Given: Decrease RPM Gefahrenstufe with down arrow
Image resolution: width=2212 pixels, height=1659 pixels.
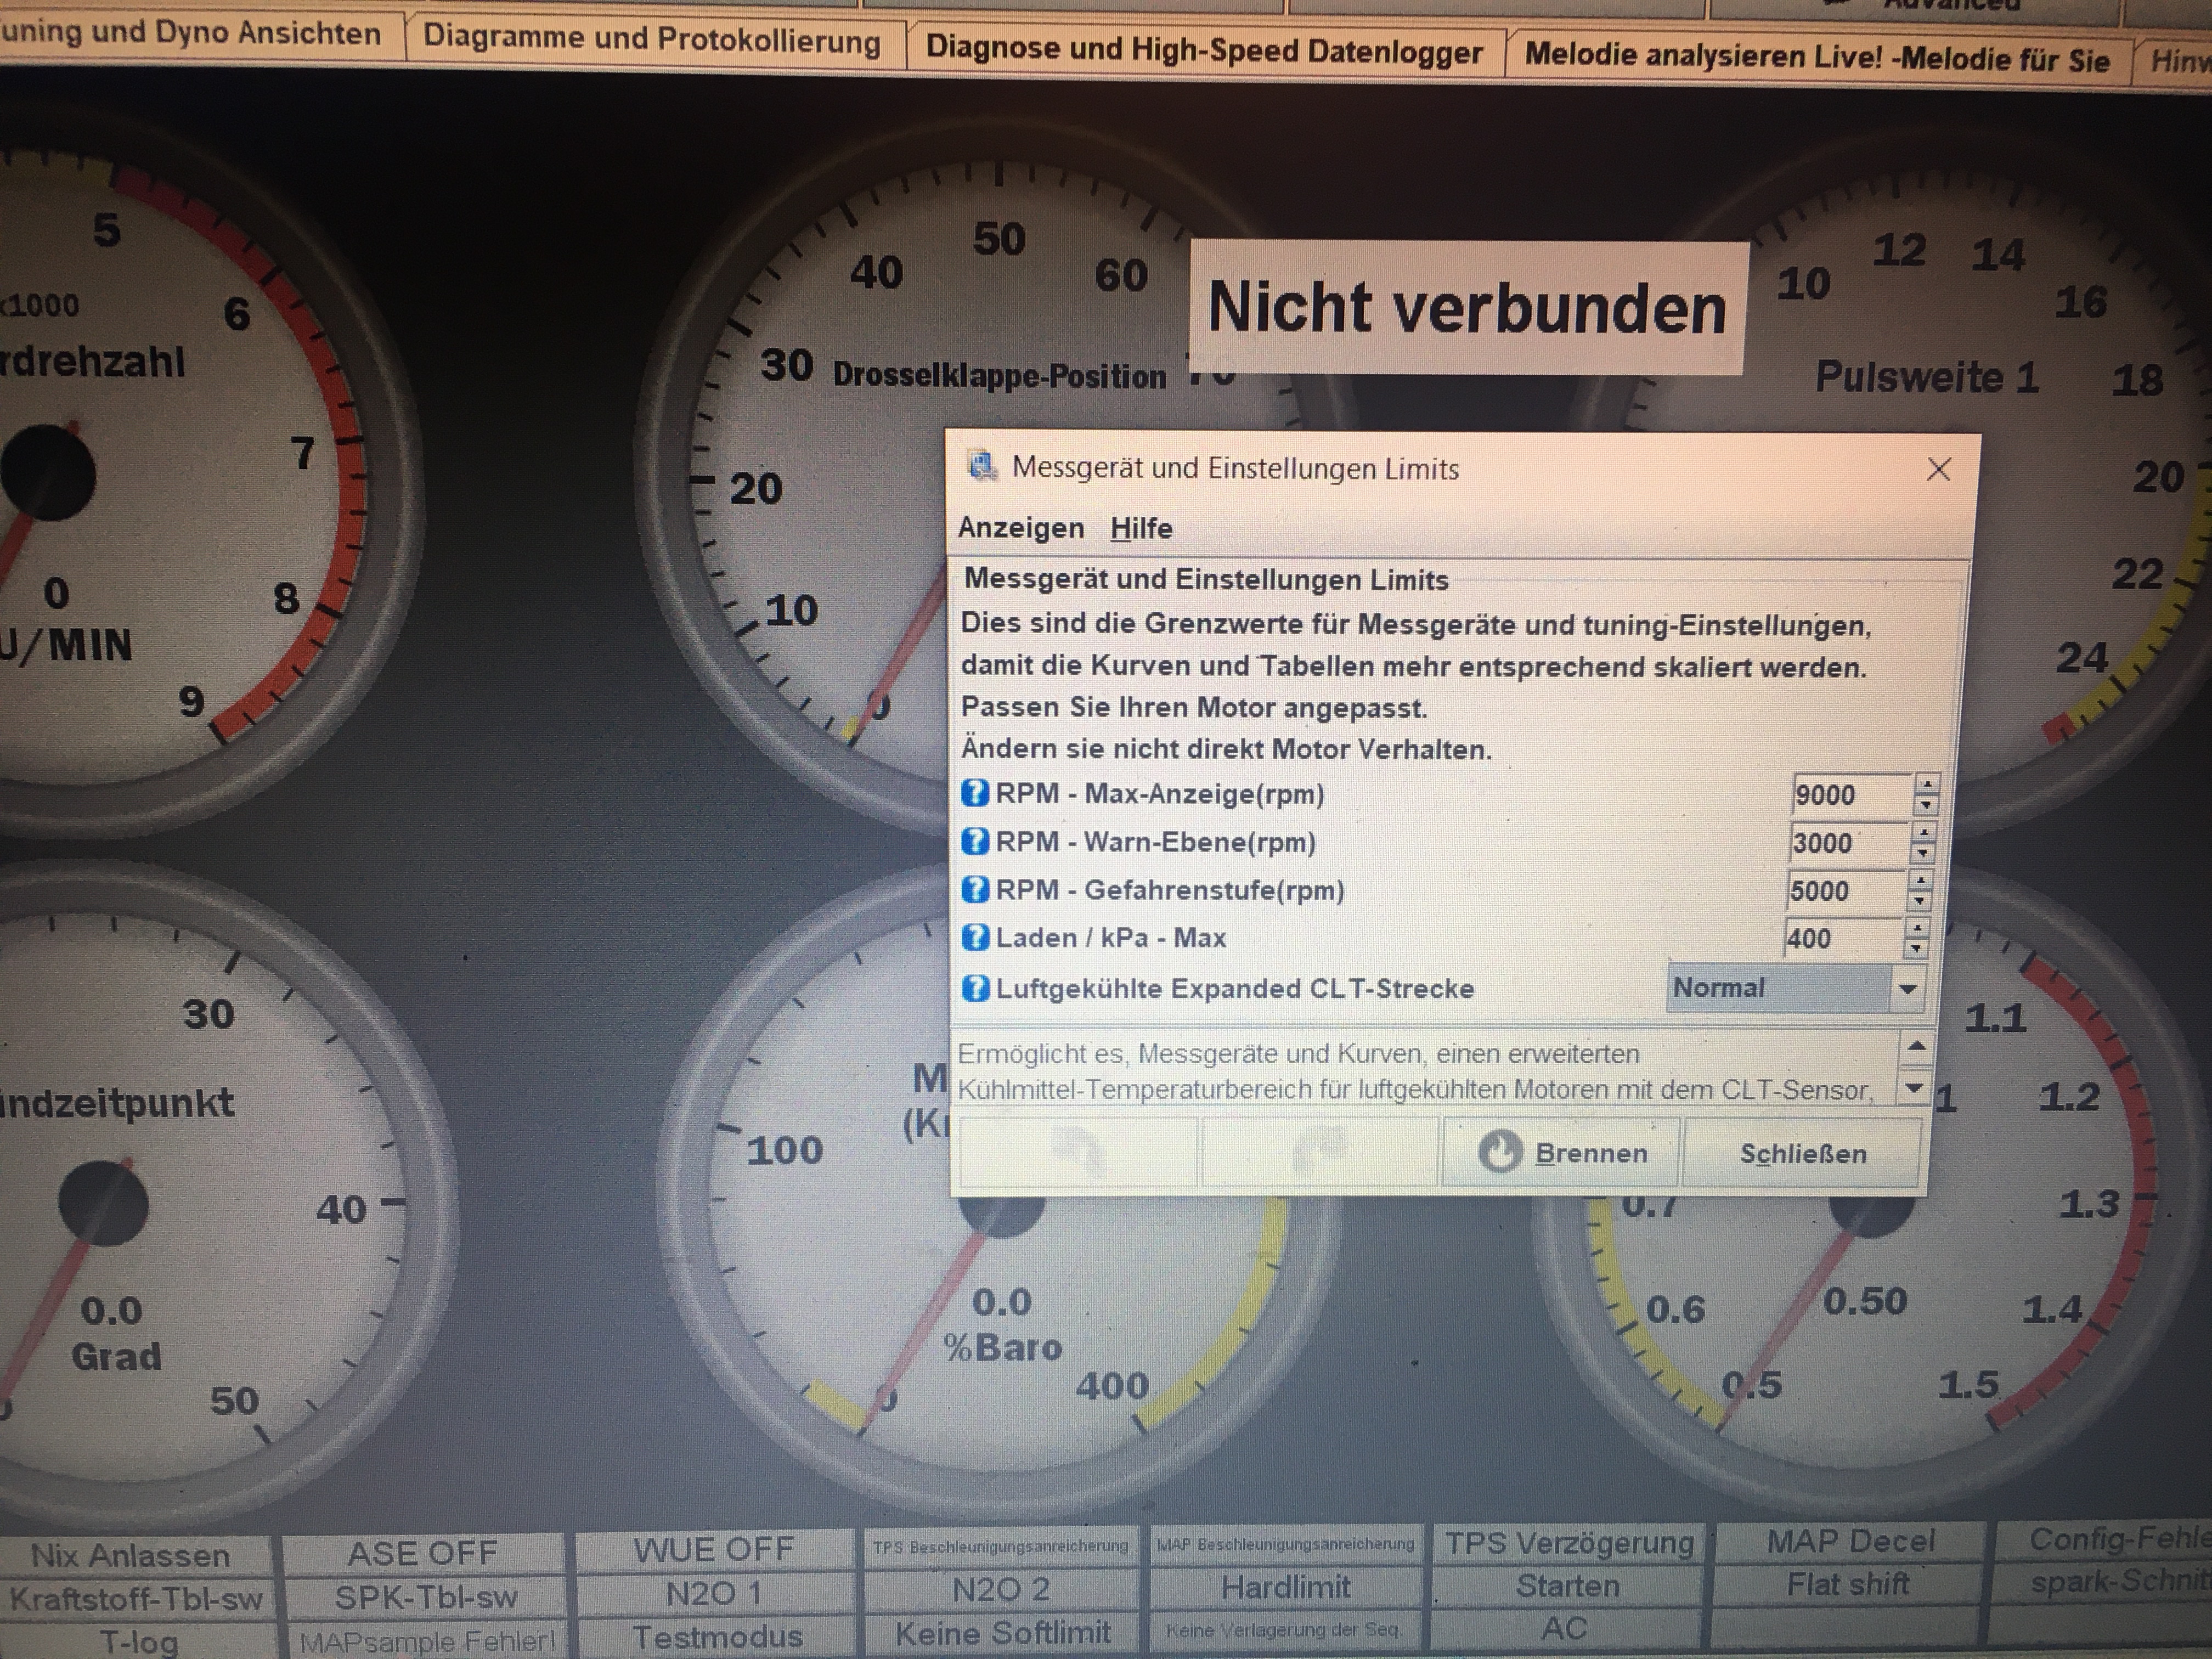Looking at the screenshot, I should tap(1919, 901).
